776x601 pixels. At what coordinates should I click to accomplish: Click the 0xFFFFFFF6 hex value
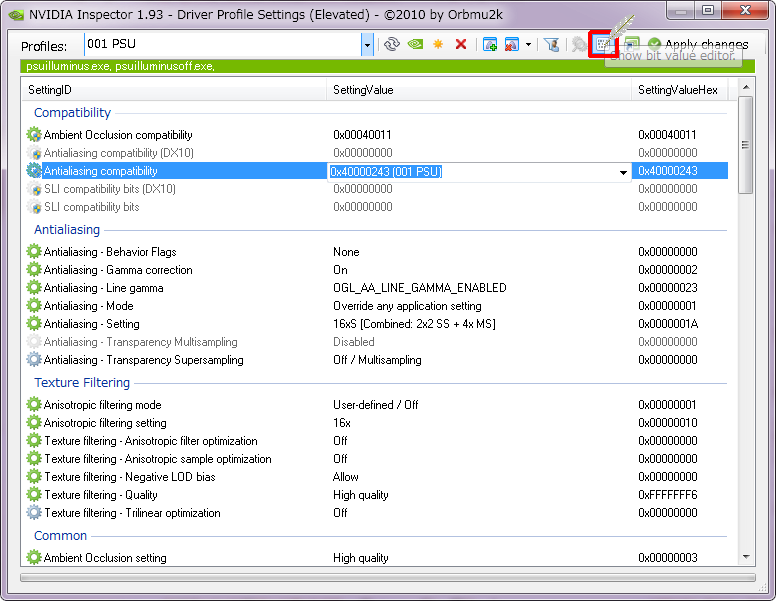668,495
